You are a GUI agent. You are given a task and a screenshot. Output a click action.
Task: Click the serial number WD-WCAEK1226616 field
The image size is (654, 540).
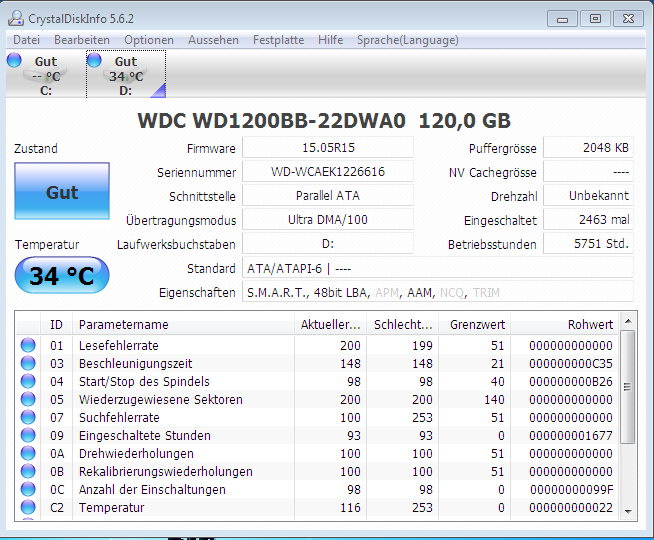coord(328,172)
